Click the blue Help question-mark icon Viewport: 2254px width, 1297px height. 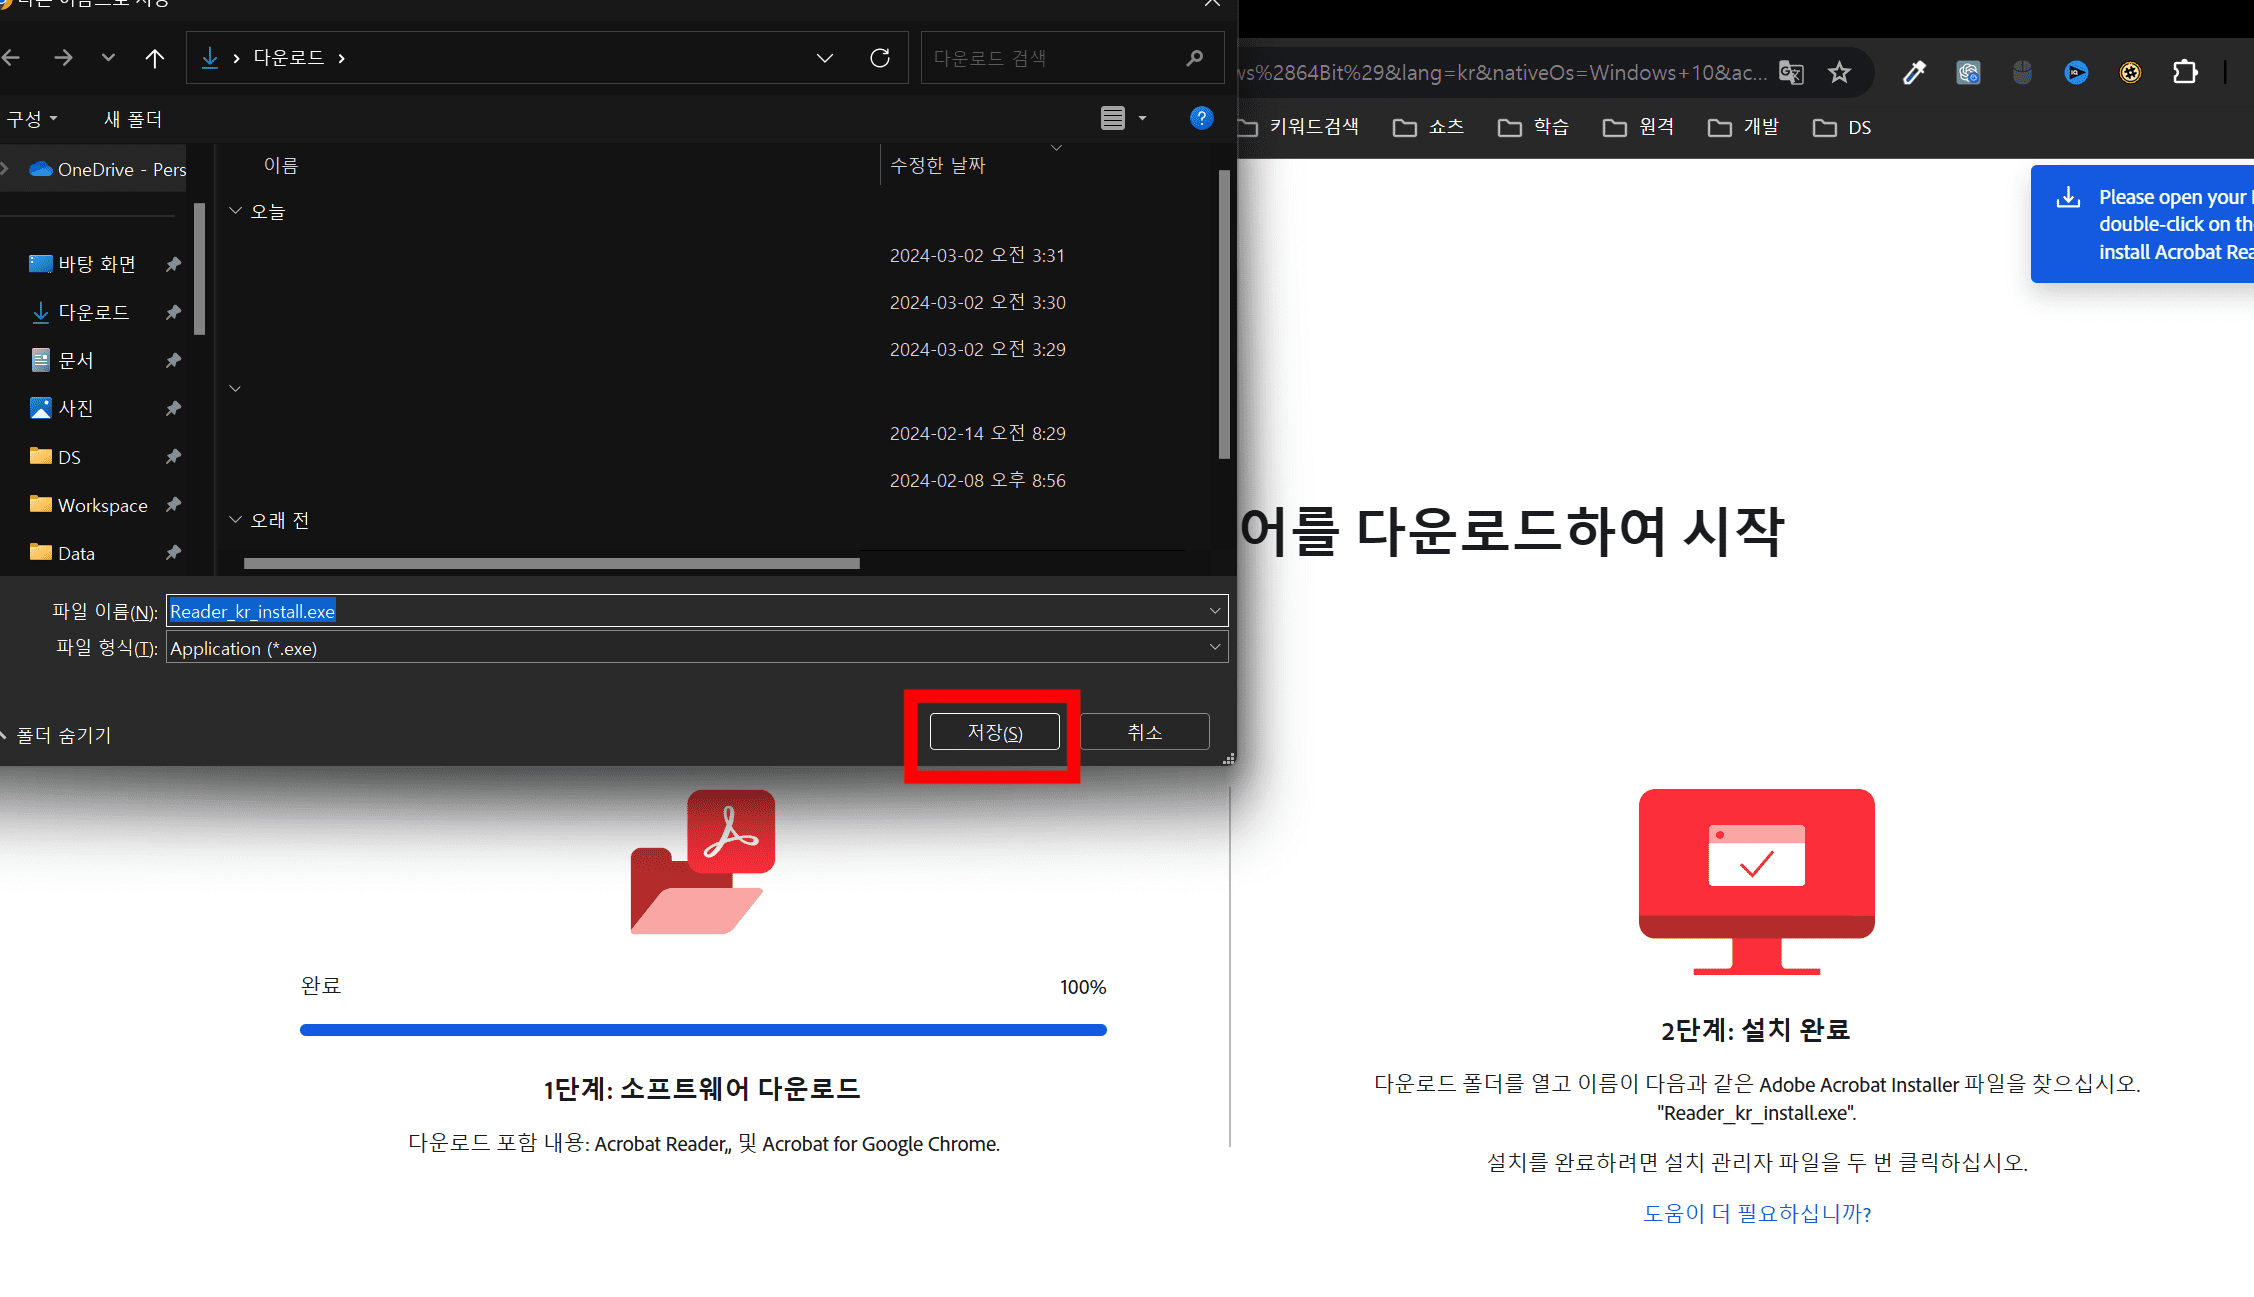(1201, 118)
